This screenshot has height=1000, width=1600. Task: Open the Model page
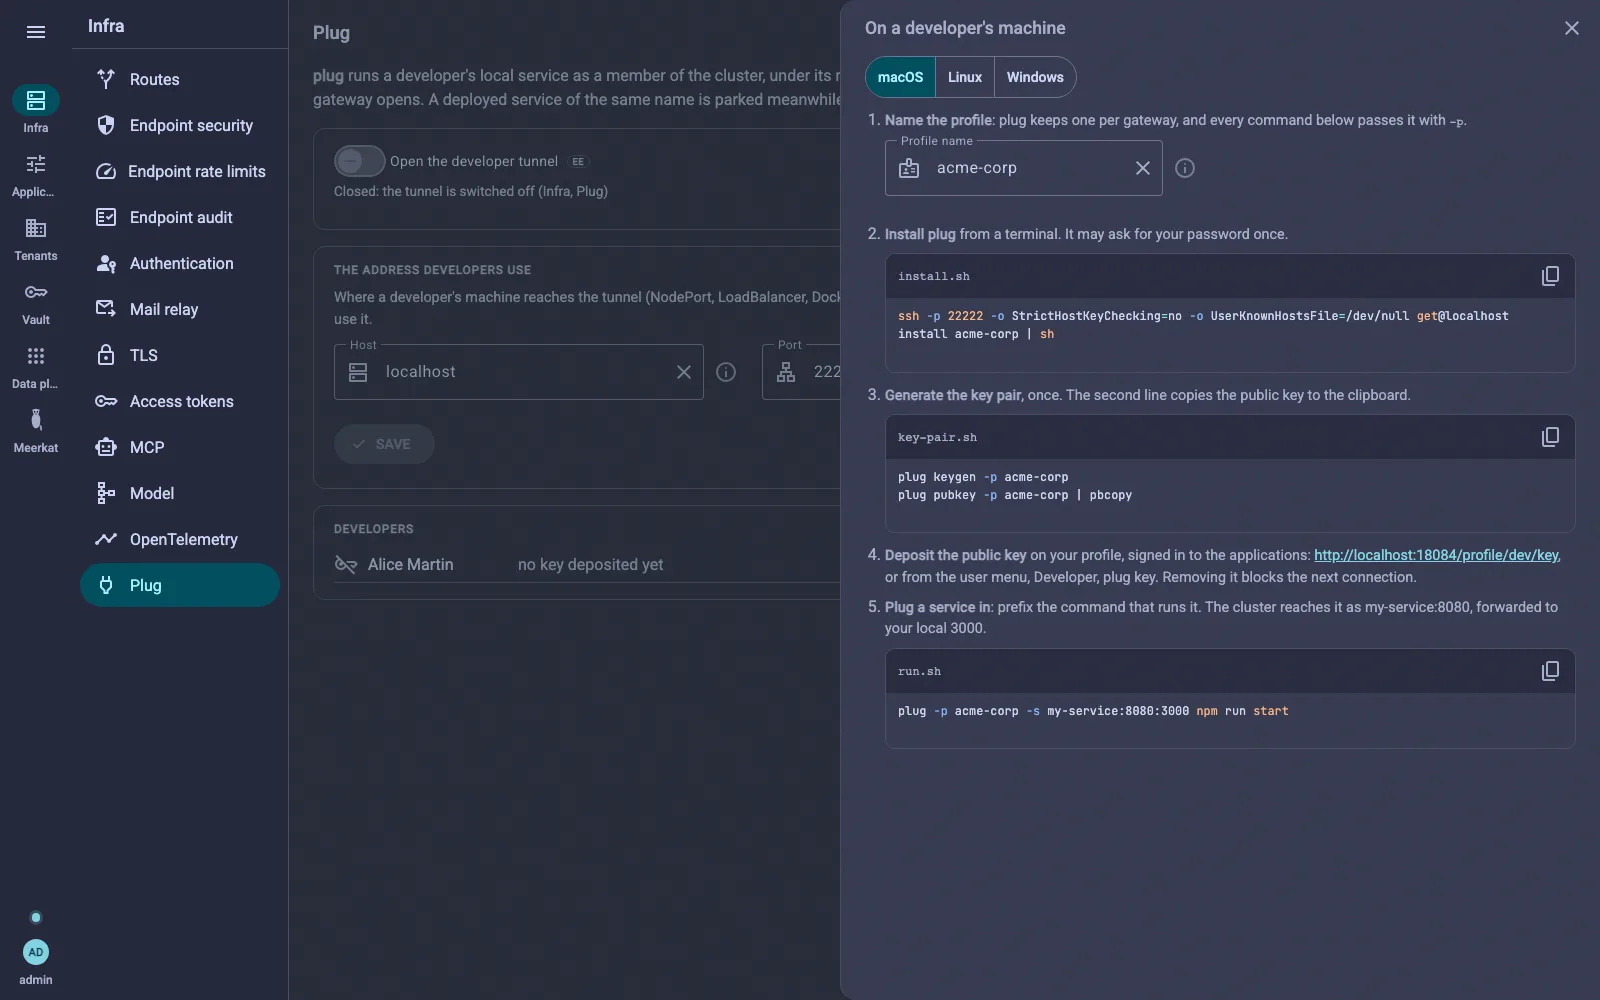coord(180,493)
